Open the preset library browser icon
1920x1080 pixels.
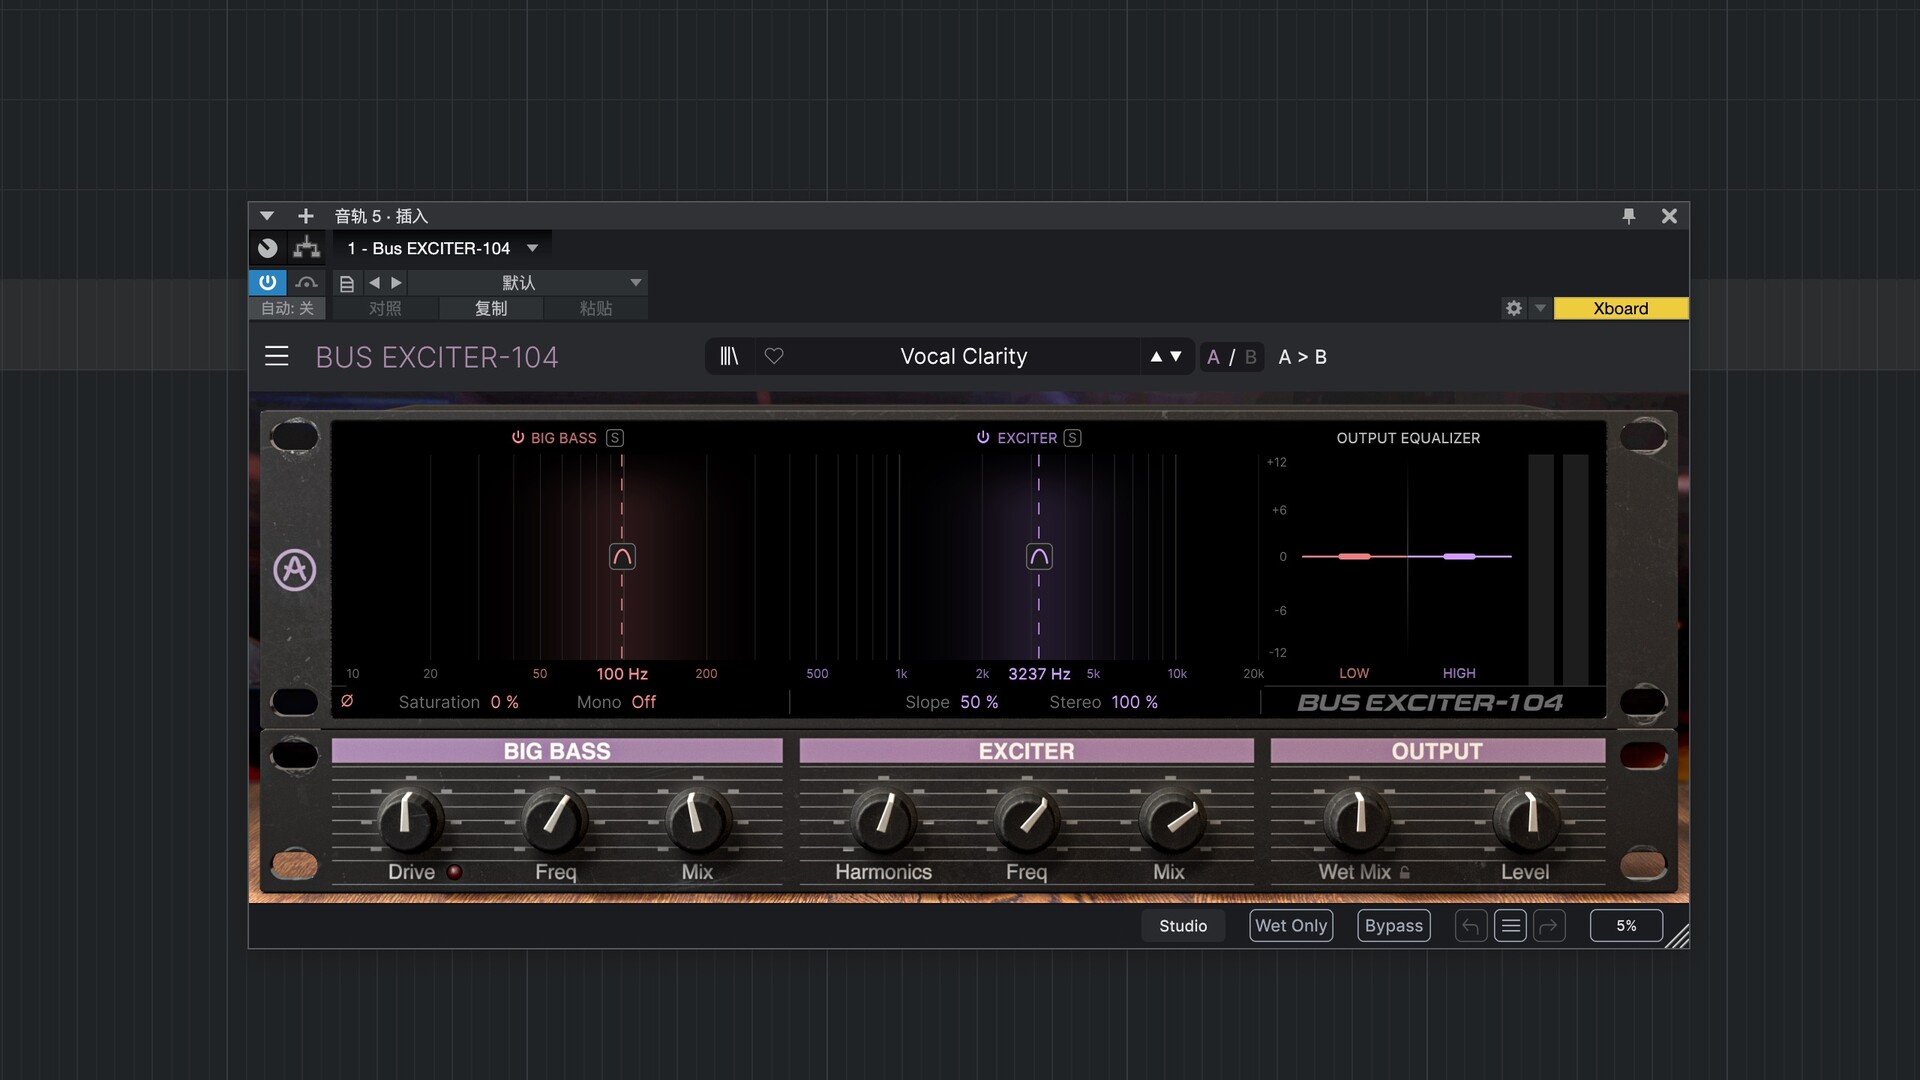729,356
